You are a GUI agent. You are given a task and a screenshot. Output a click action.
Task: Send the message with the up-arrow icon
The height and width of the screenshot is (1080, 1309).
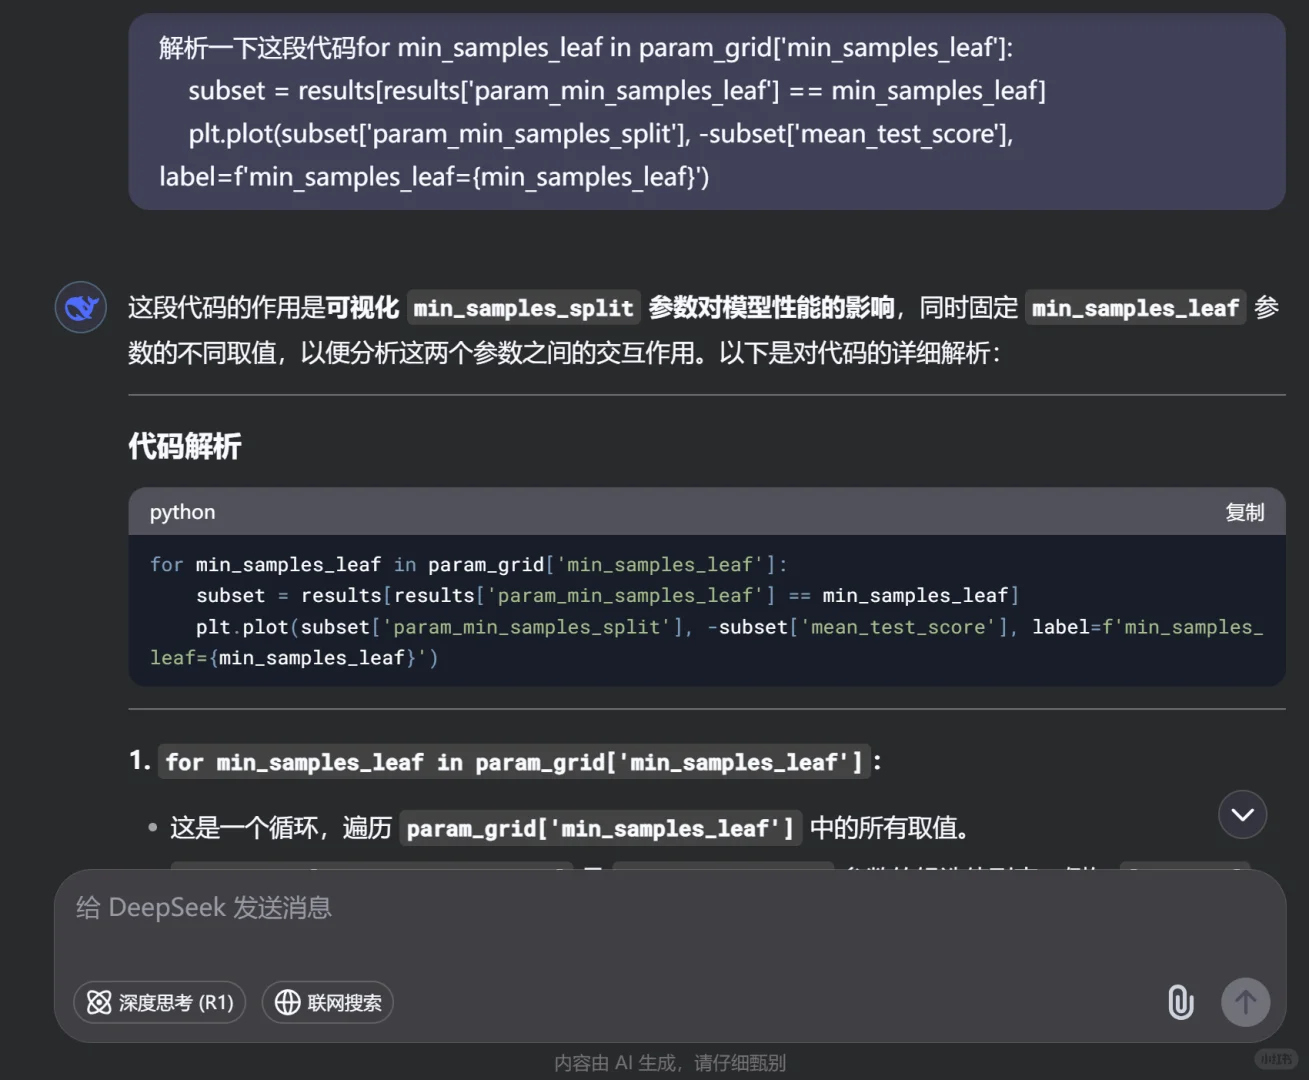(x=1245, y=1002)
